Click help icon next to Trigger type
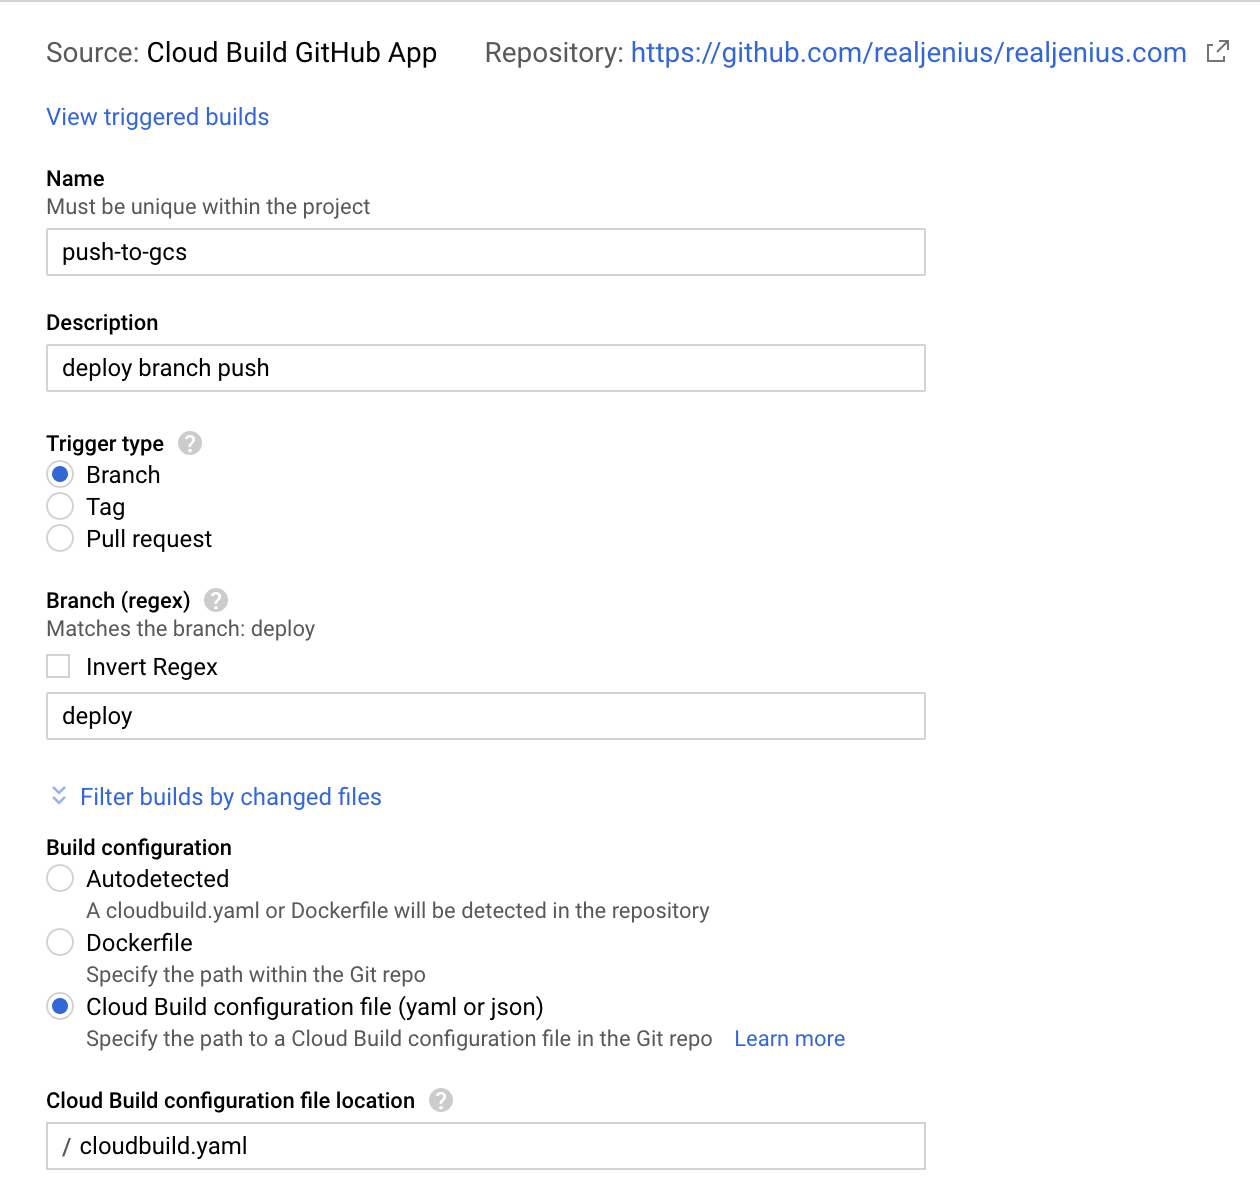This screenshot has height=1190, width=1260. click(190, 443)
